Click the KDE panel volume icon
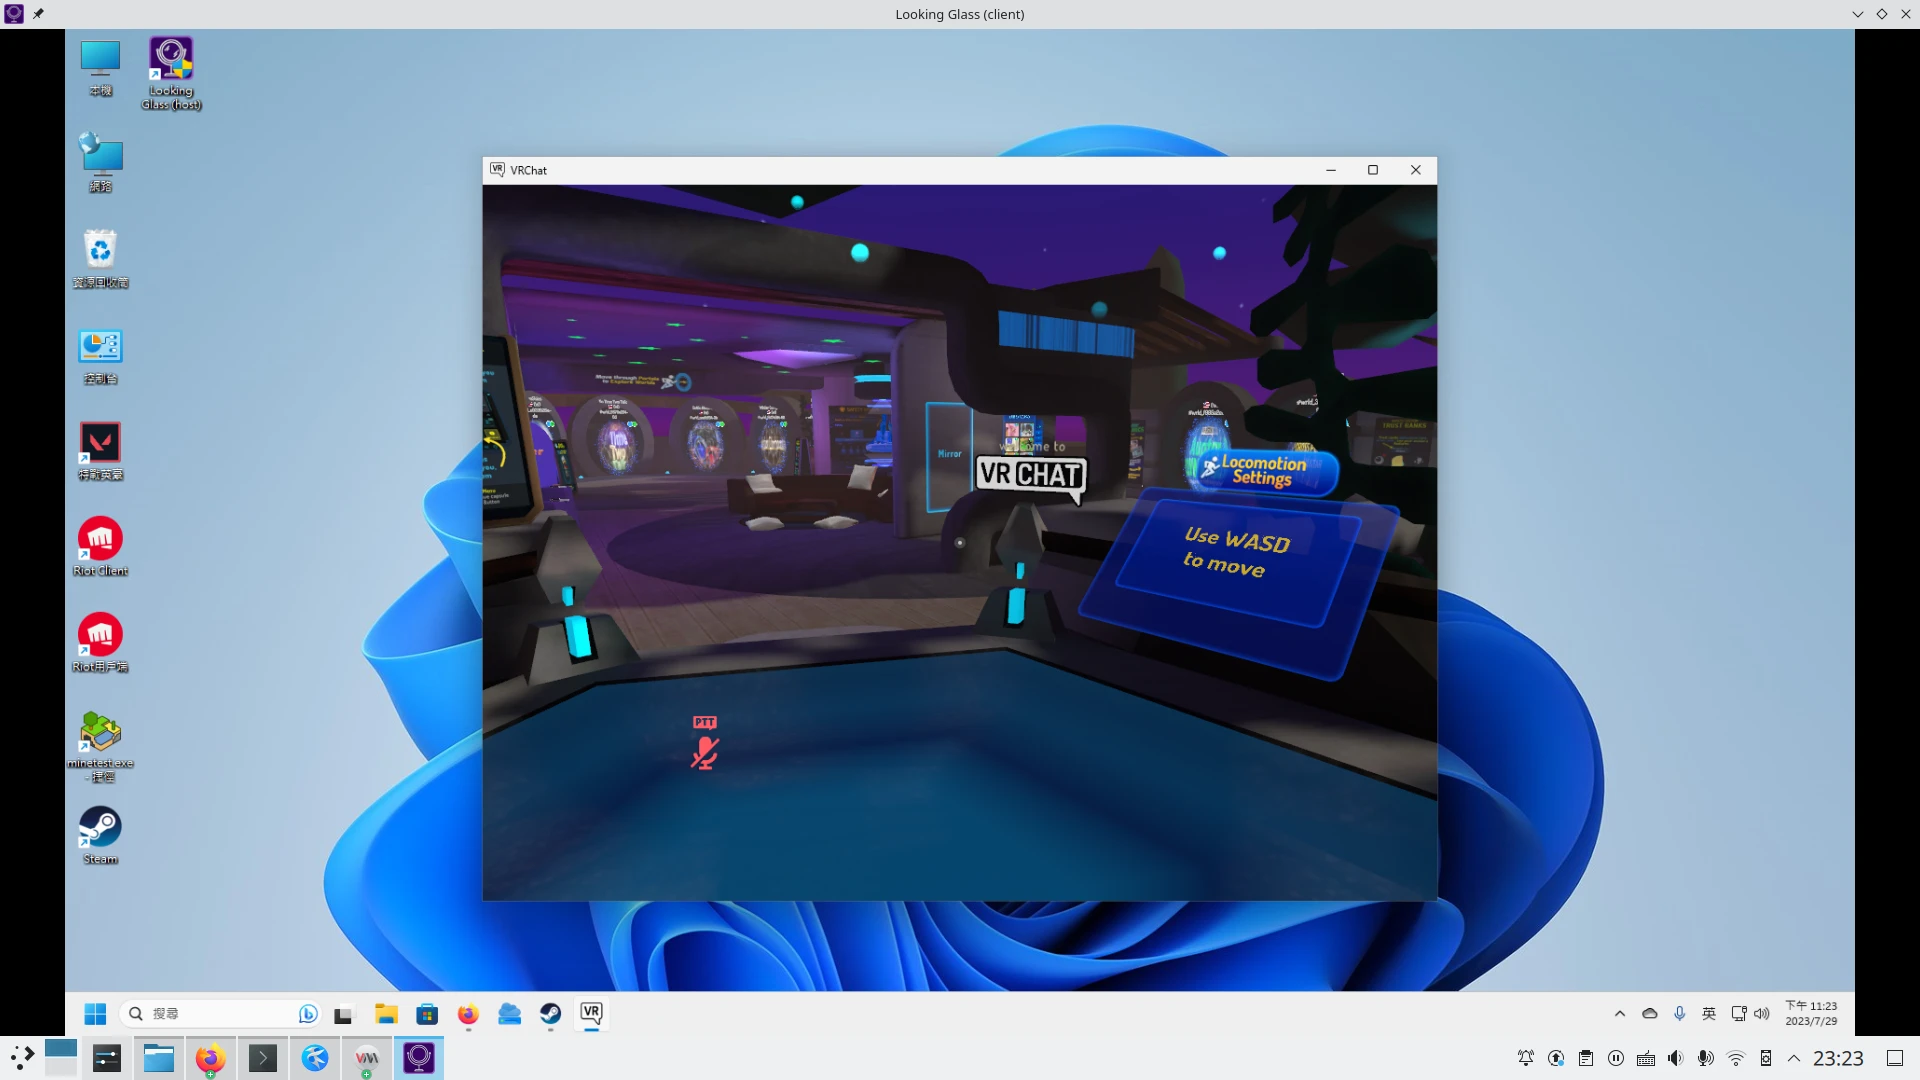The width and height of the screenshot is (1920, 1080). 1675,1058
